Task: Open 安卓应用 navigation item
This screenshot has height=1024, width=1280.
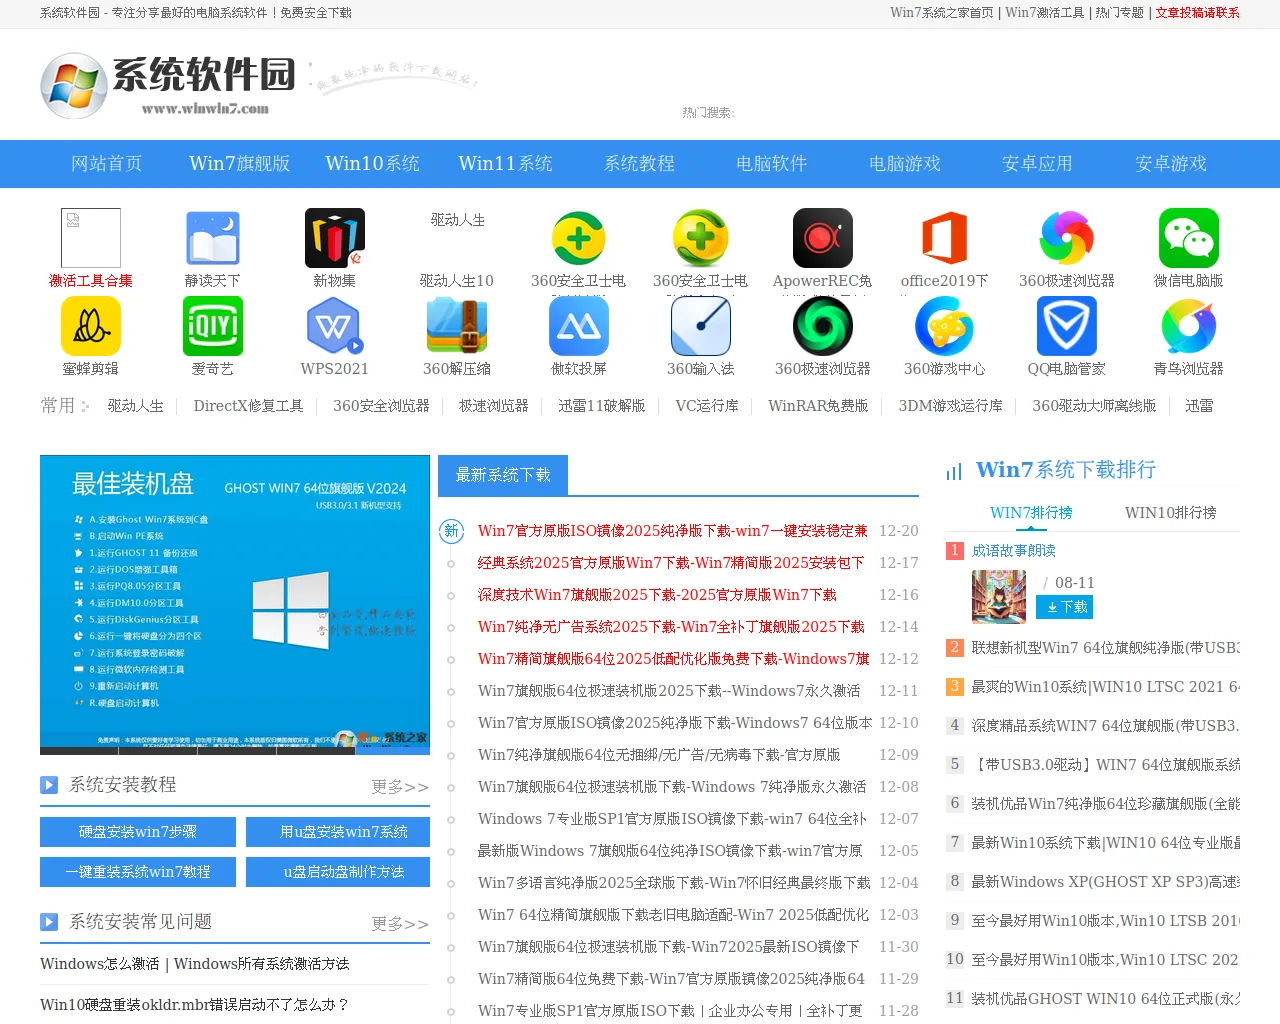Action: [1038, 164]
